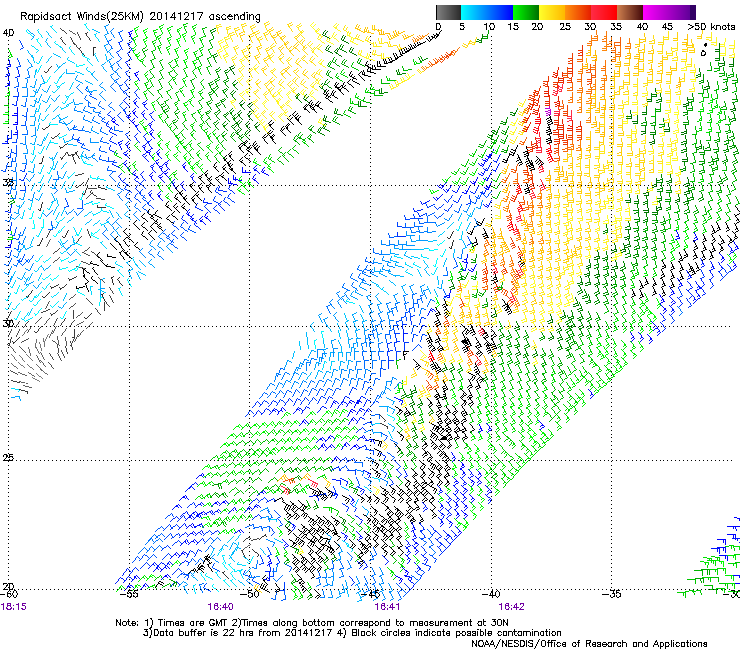Image resolution: width=740 pixels, height=650 pixels.
Task: Click the longitude label '-40'
Action: [x=491, y=594]
